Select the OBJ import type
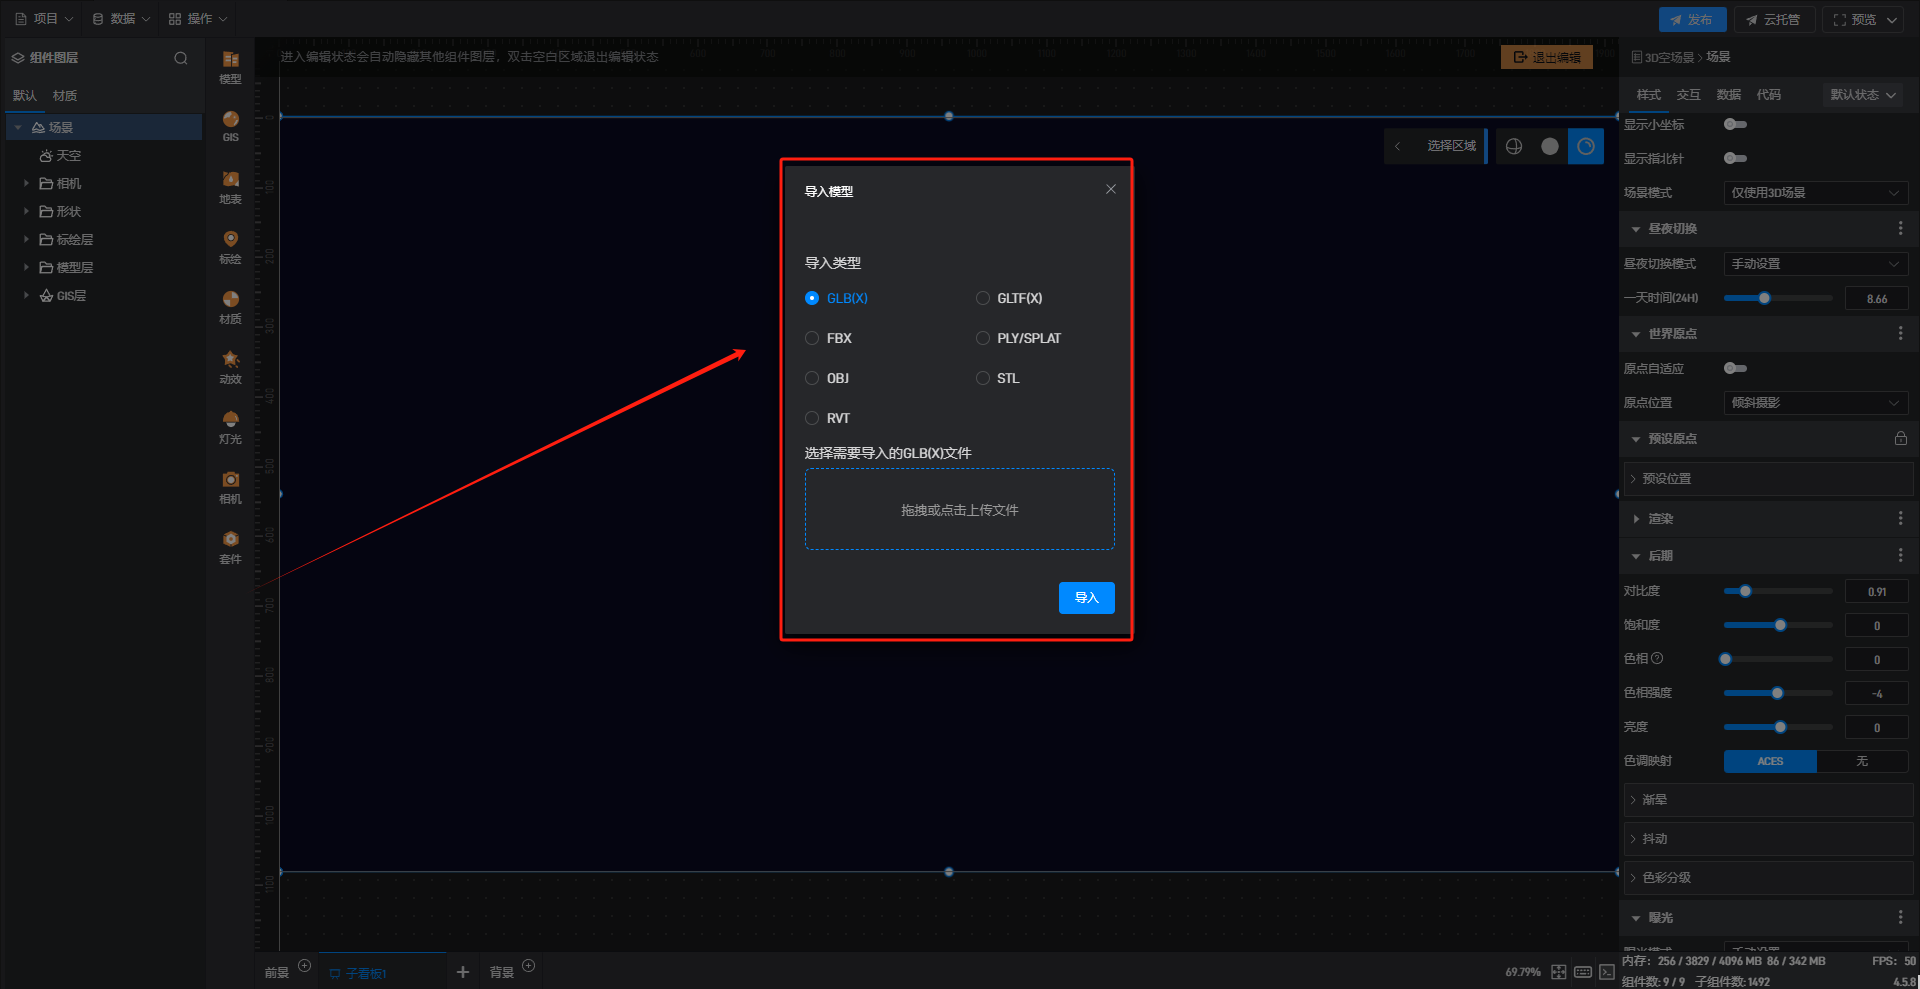 coord(827,378)
